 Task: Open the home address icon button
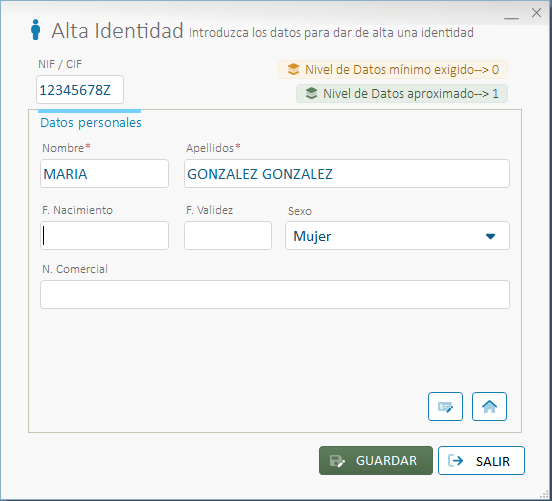(489, 407)
